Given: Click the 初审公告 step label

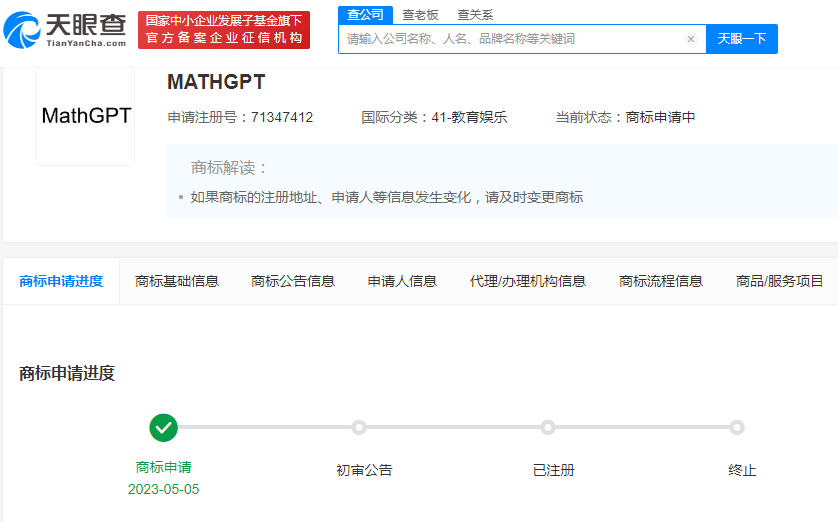Looking at the screenshot, I should click(x=364, y=470).
